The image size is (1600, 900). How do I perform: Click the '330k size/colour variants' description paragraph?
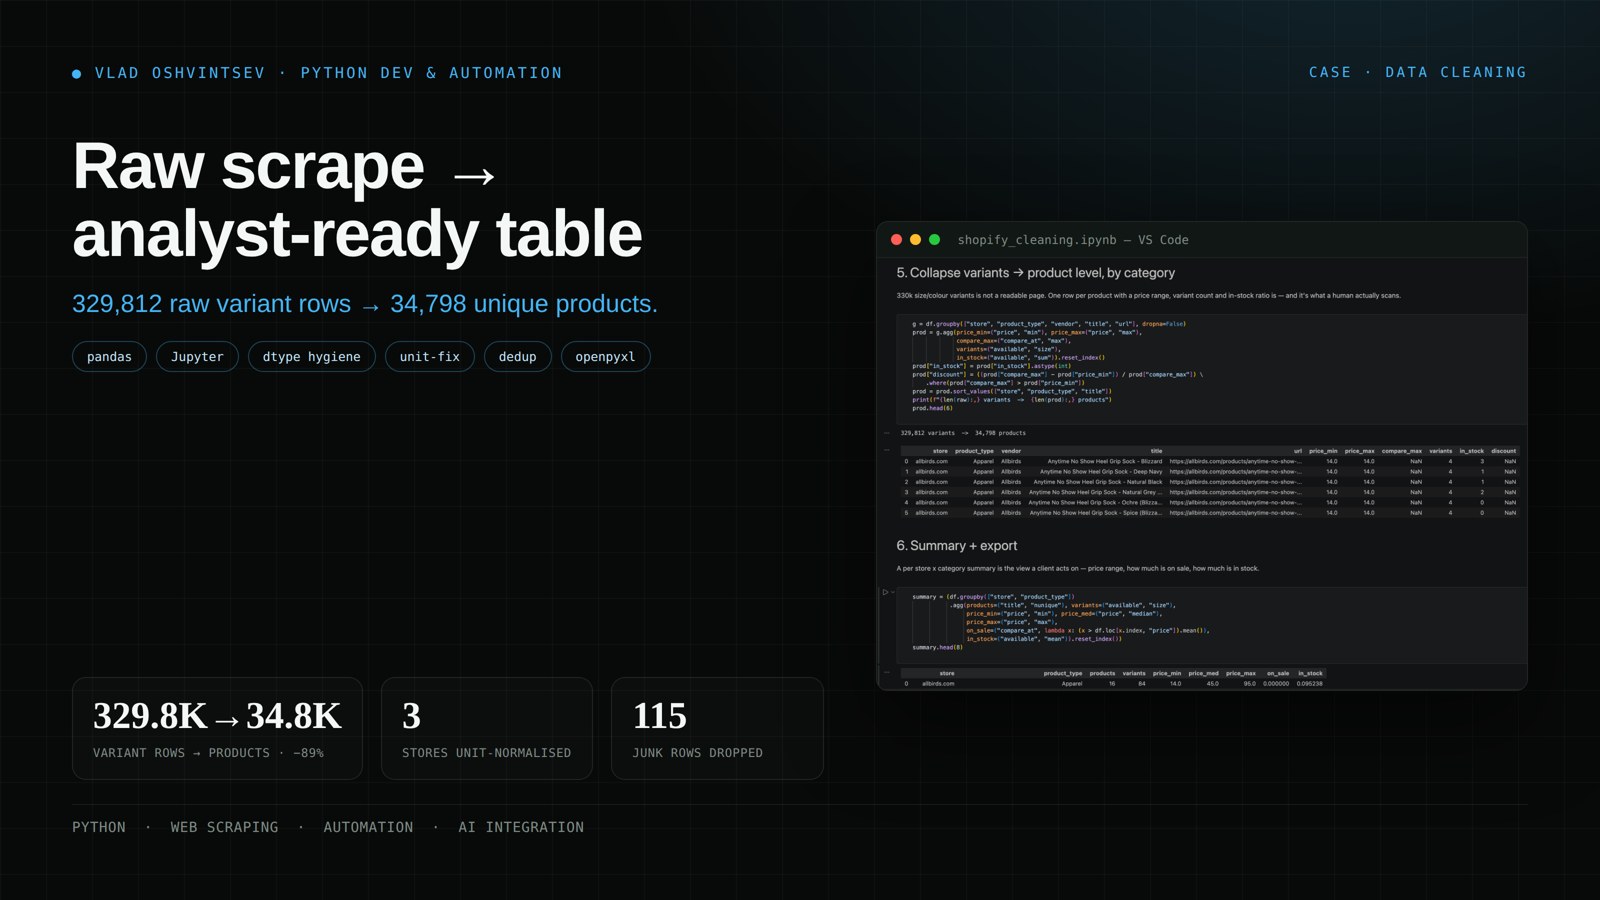(1148, 296)
